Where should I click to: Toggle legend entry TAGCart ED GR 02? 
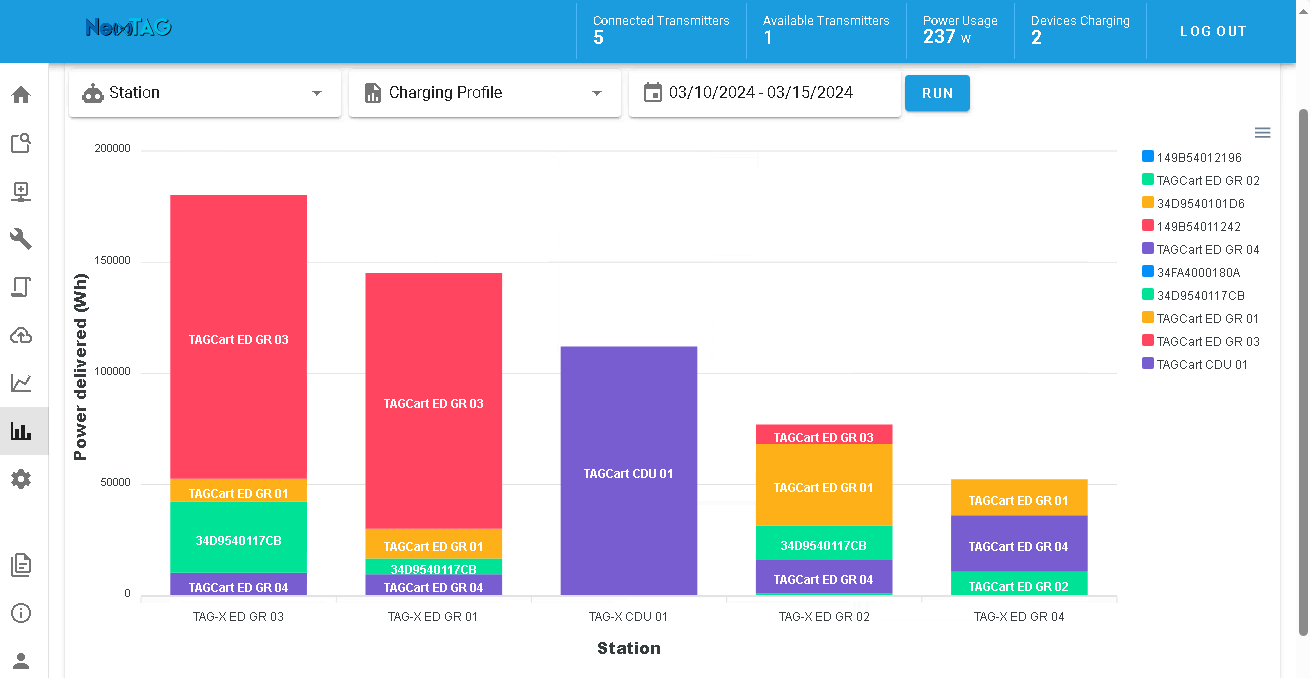point(1201,180)
